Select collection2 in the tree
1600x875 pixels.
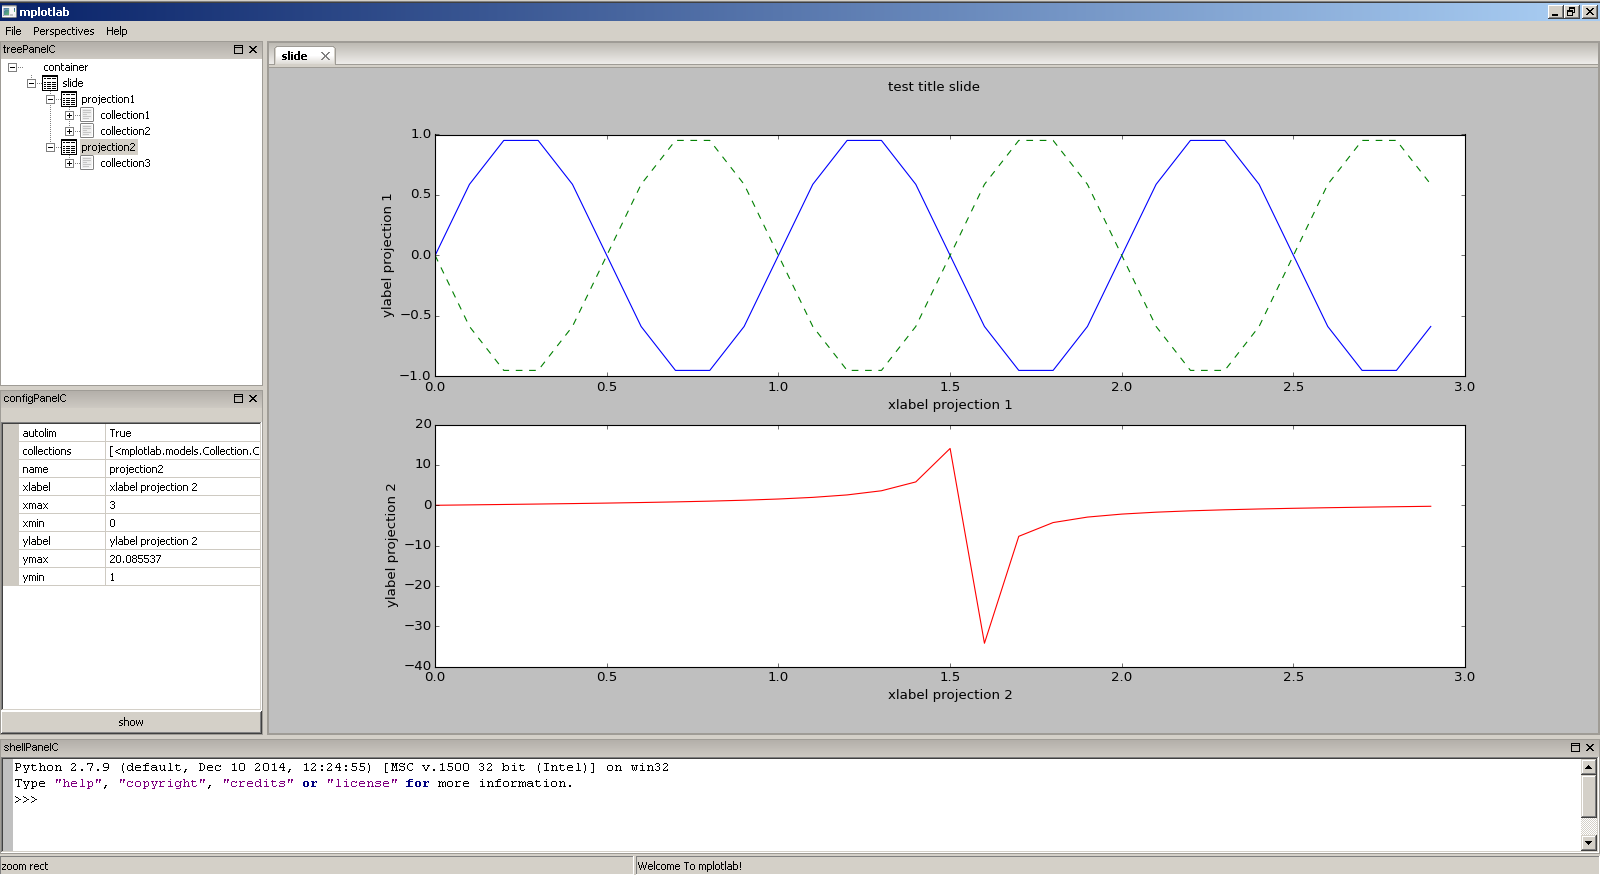tap(125, 131)
